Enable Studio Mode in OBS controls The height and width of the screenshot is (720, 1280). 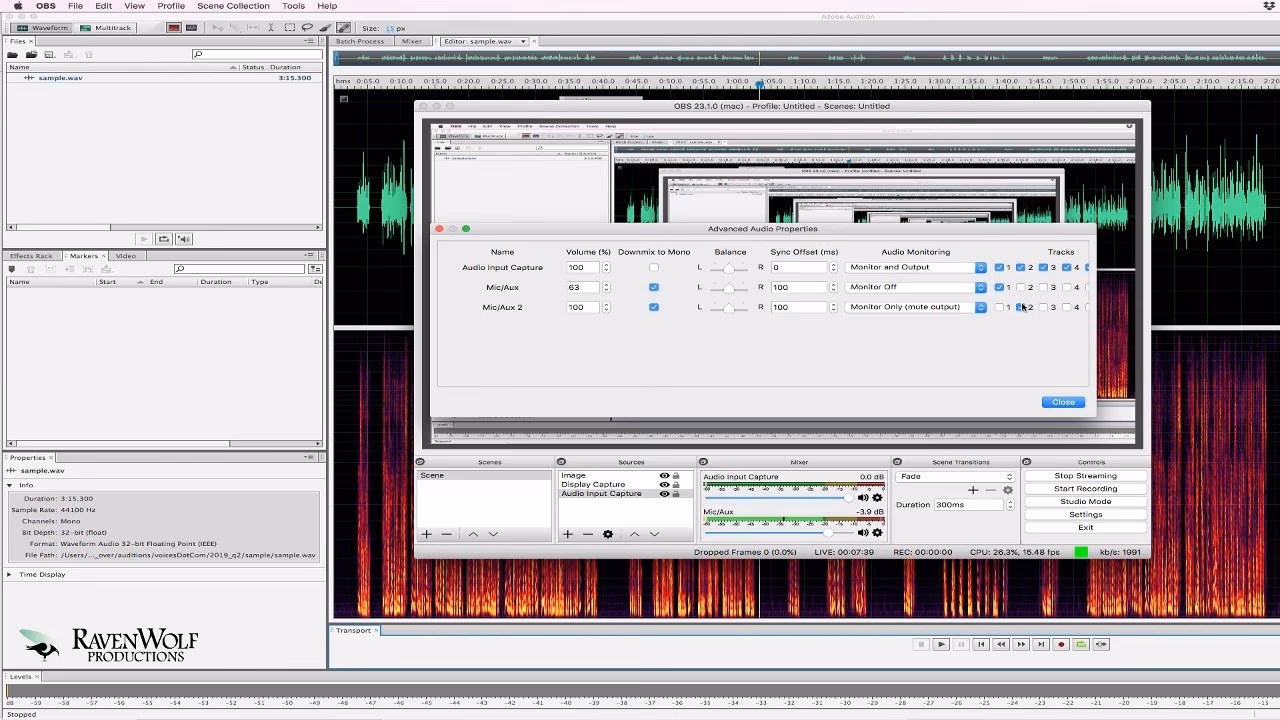1085,502
